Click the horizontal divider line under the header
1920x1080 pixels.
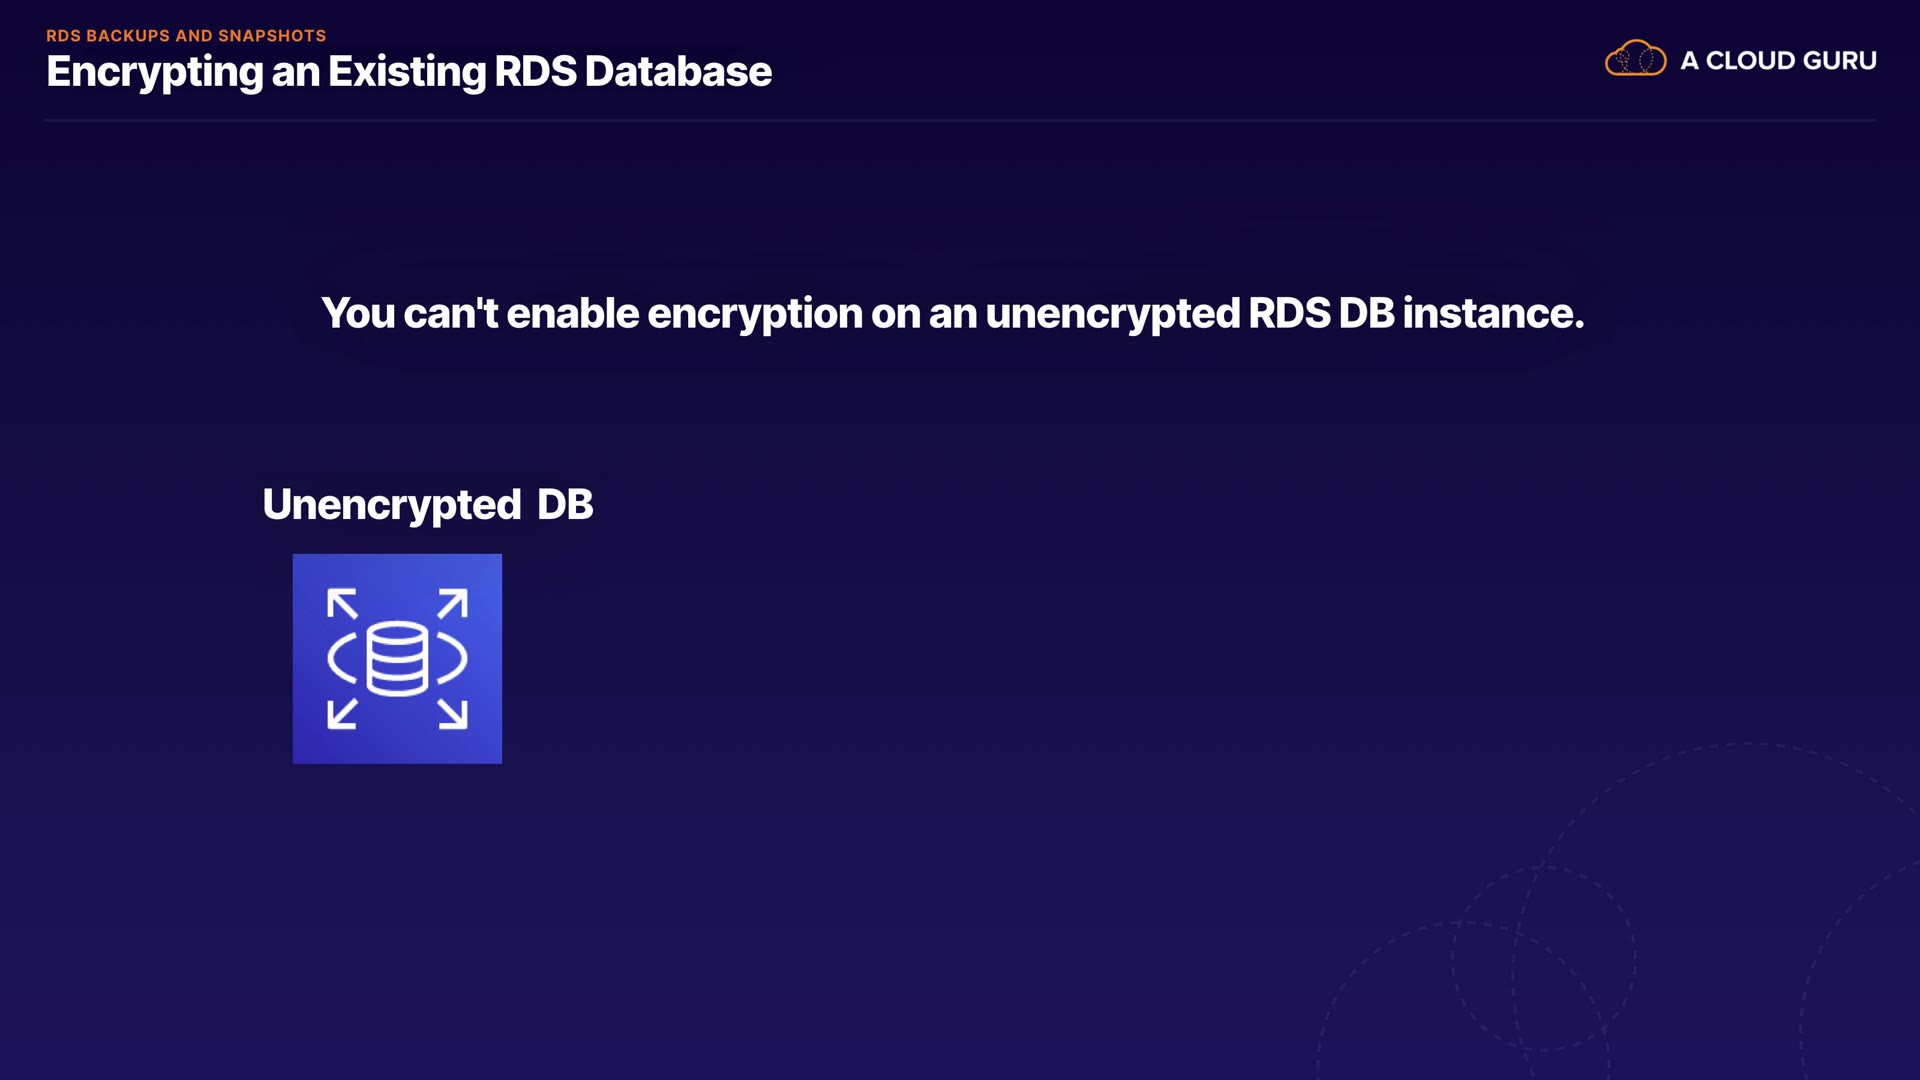(x=960, y=121)
